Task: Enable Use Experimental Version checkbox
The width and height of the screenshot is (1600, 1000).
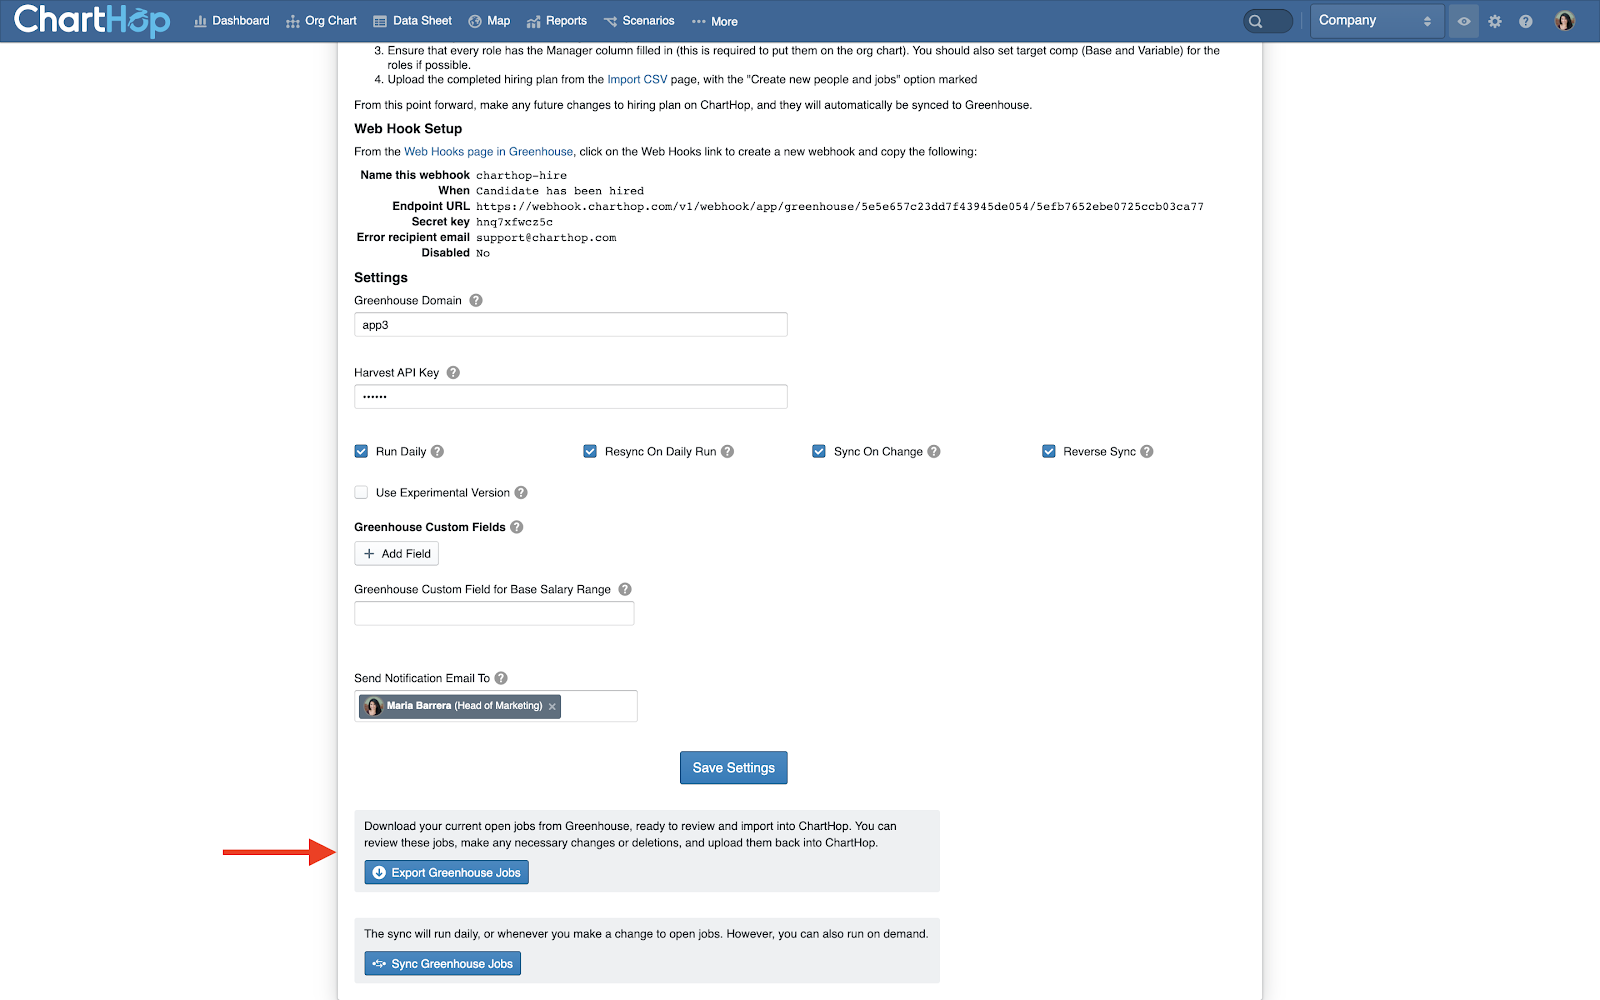Action: (x=361, y=492)
